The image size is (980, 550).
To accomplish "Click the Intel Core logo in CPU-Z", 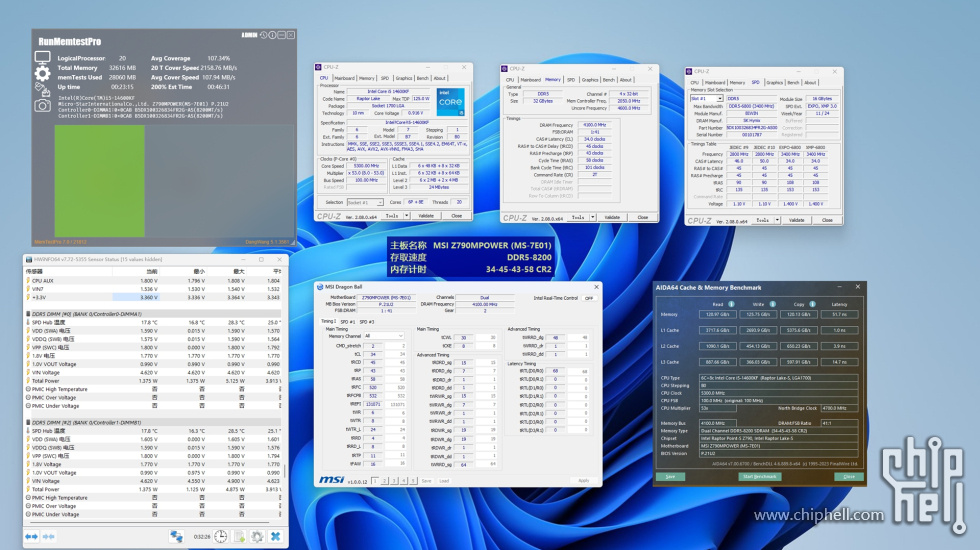I will tap(450, 102).
